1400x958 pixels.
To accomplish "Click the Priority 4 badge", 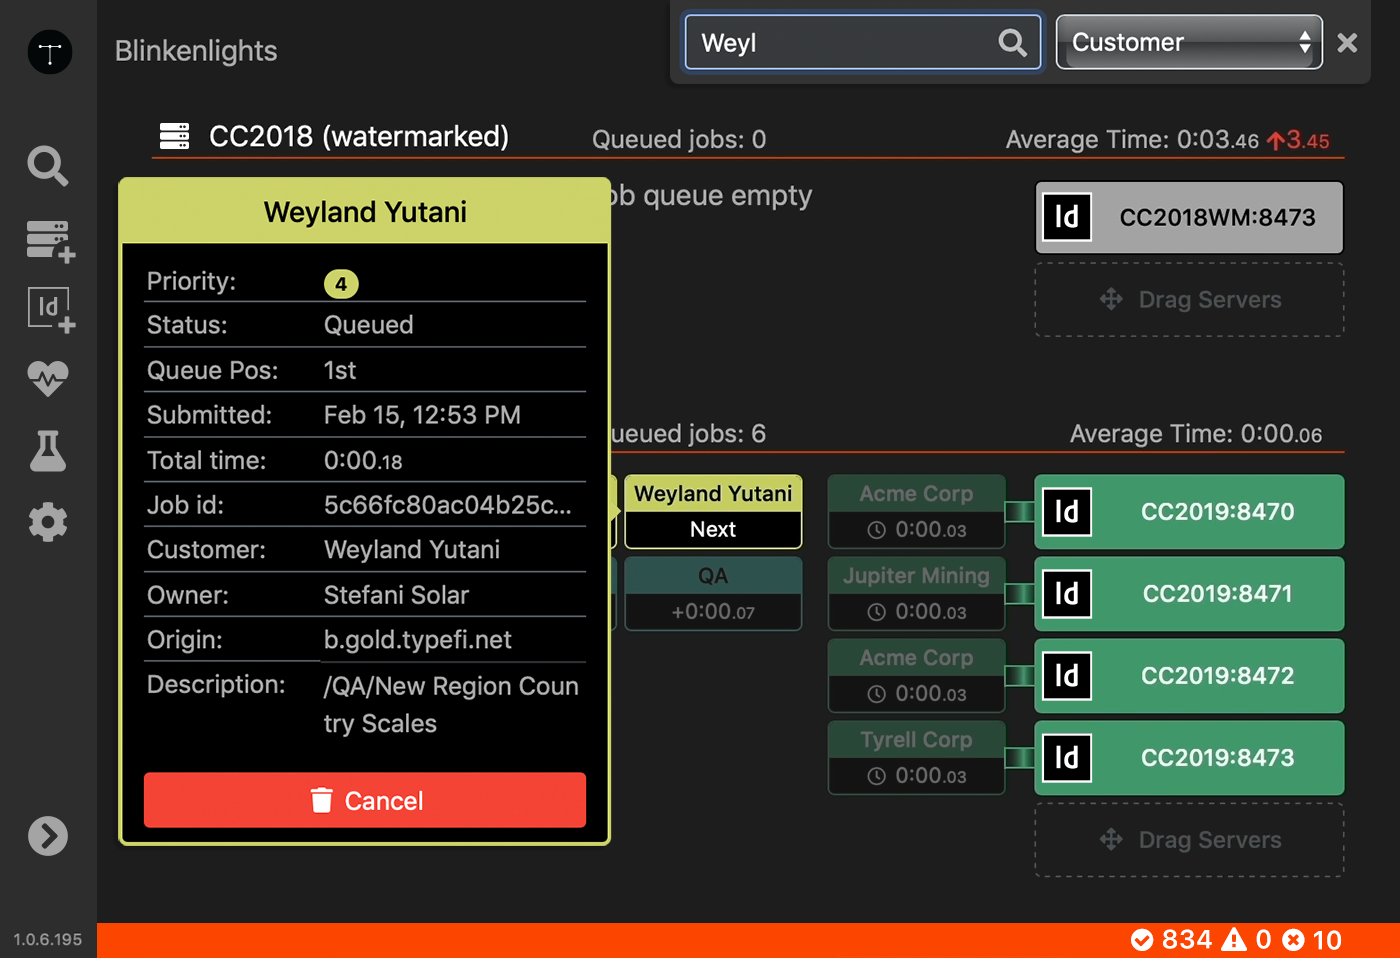I will point(341,284).
